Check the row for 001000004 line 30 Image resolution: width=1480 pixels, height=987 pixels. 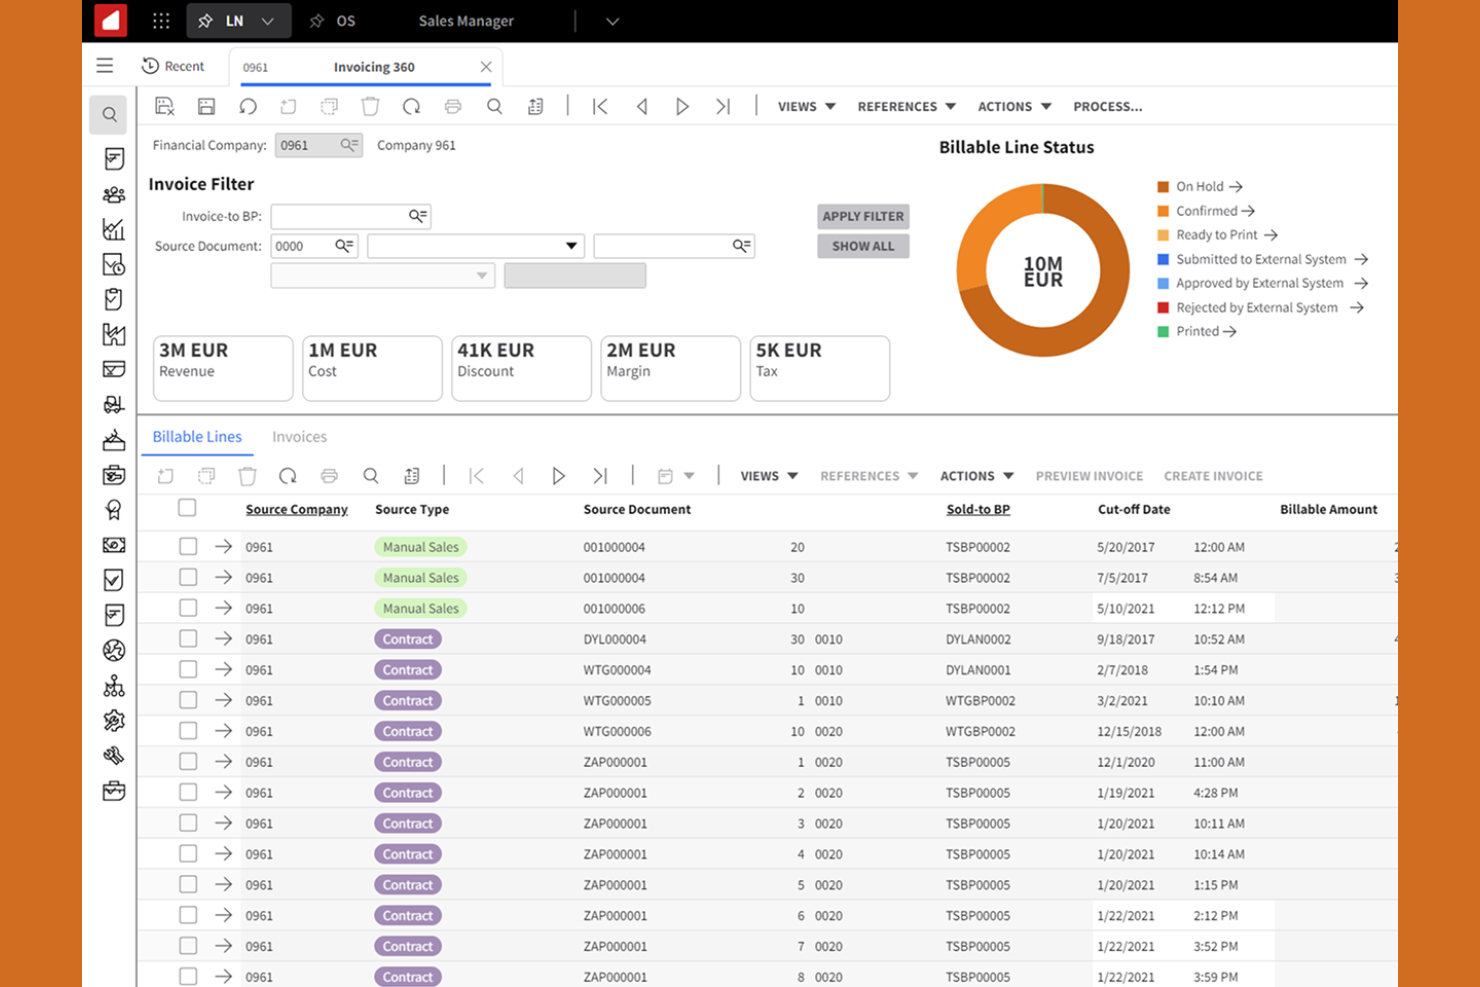tap(188, 577)
